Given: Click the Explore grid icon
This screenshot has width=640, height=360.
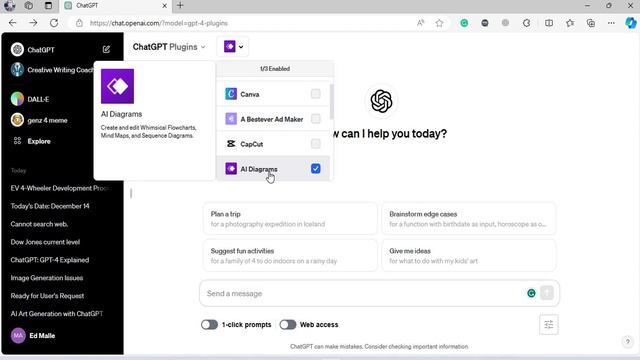Looking at the screenshot, I should (x=17, y=141).
